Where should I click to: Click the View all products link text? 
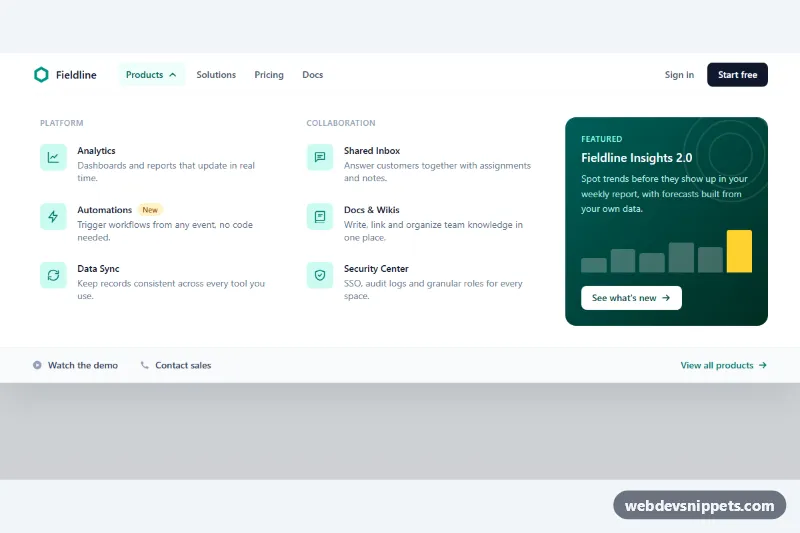[717, 365]
